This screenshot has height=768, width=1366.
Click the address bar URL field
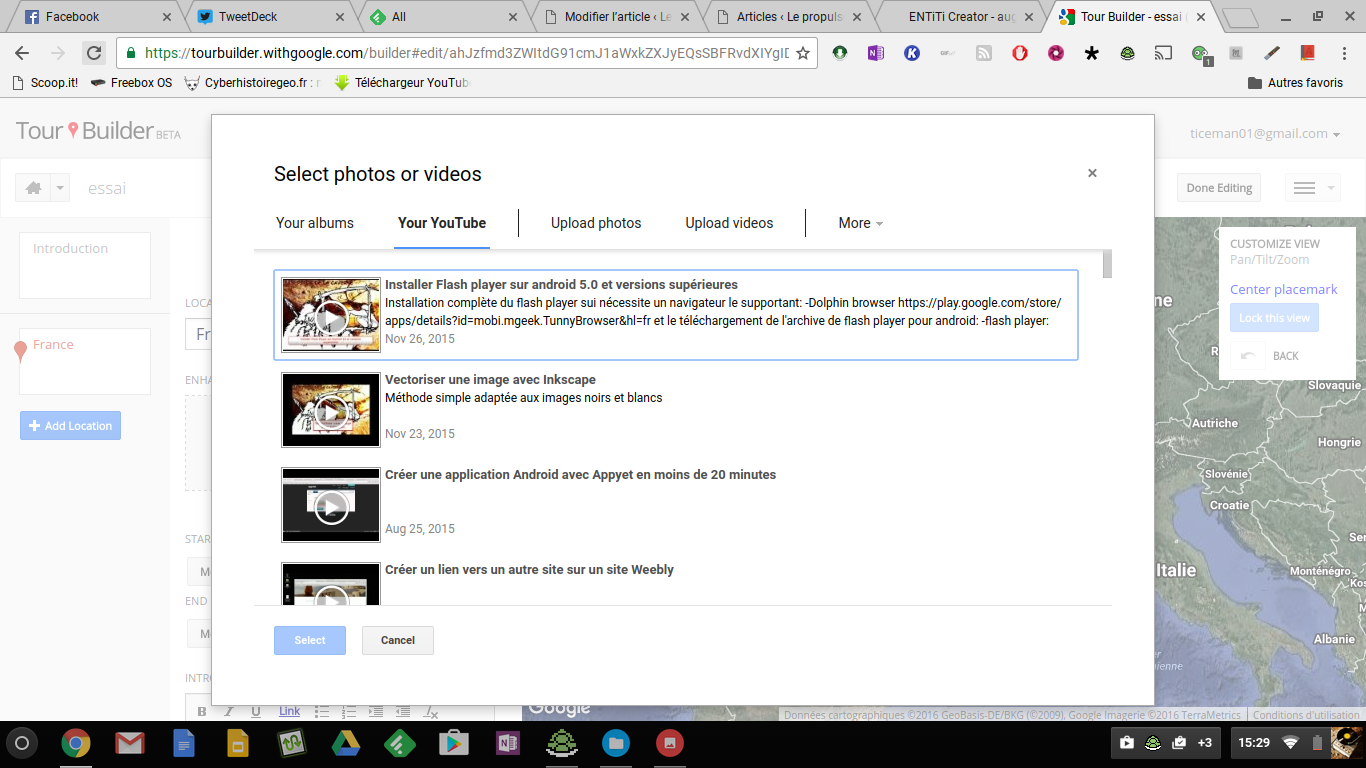465,53
